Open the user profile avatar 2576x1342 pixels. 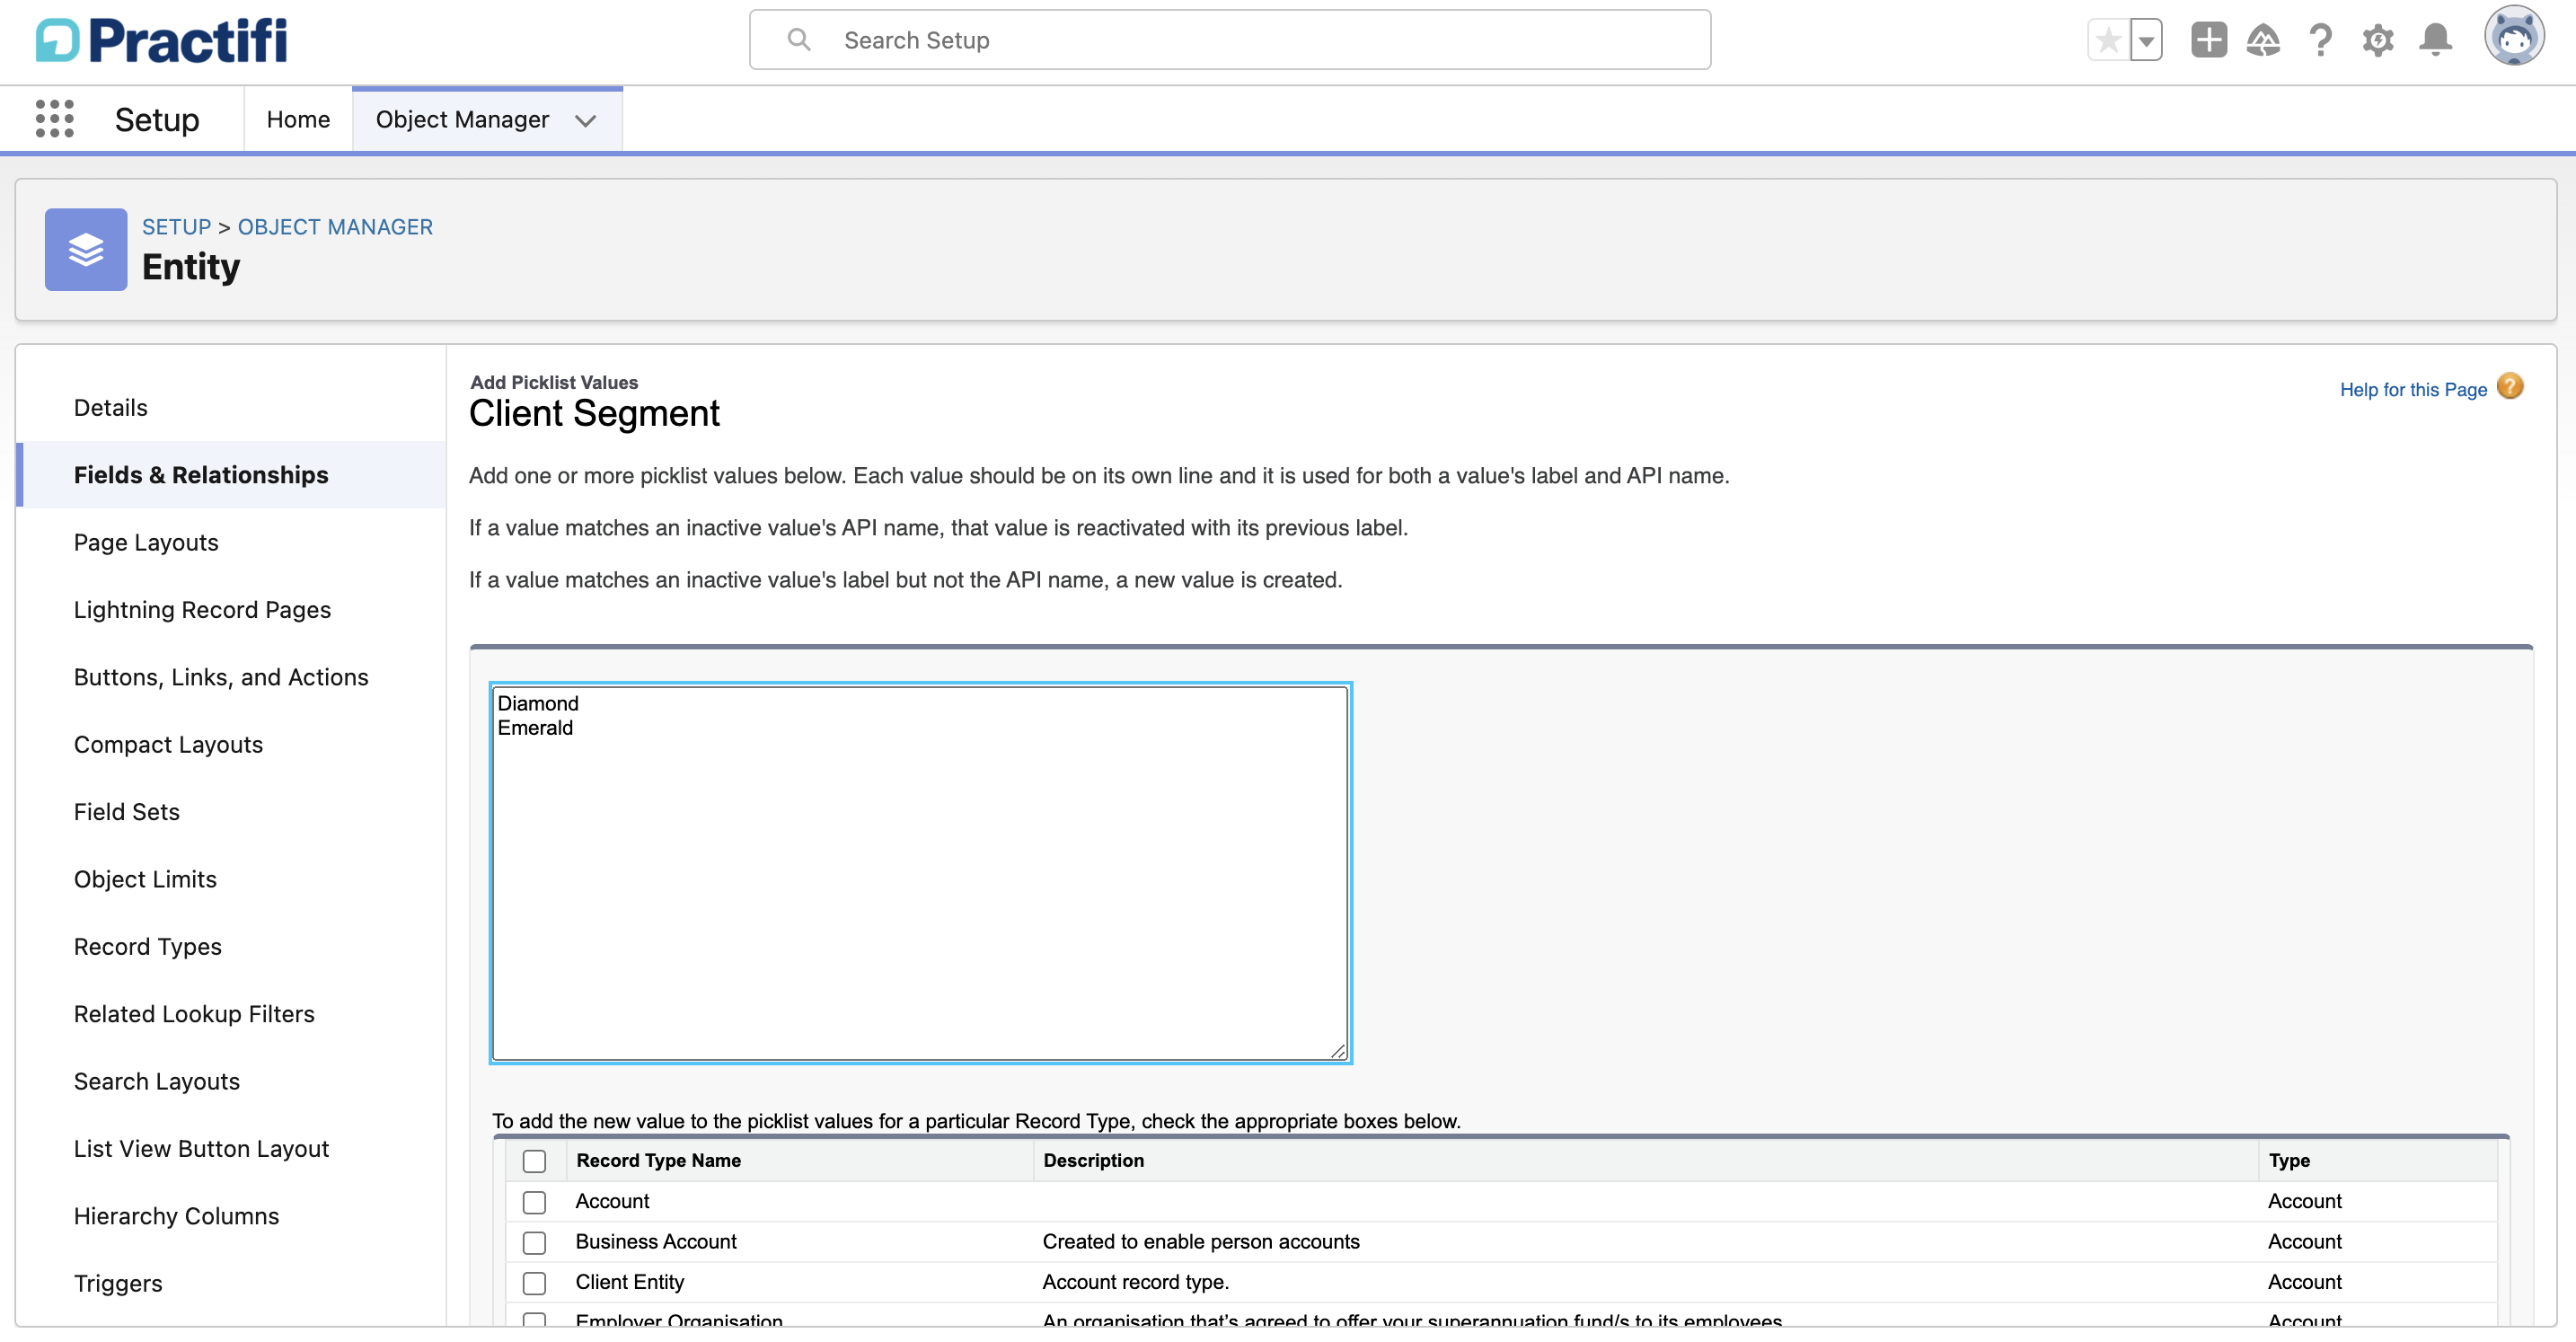2514,37
